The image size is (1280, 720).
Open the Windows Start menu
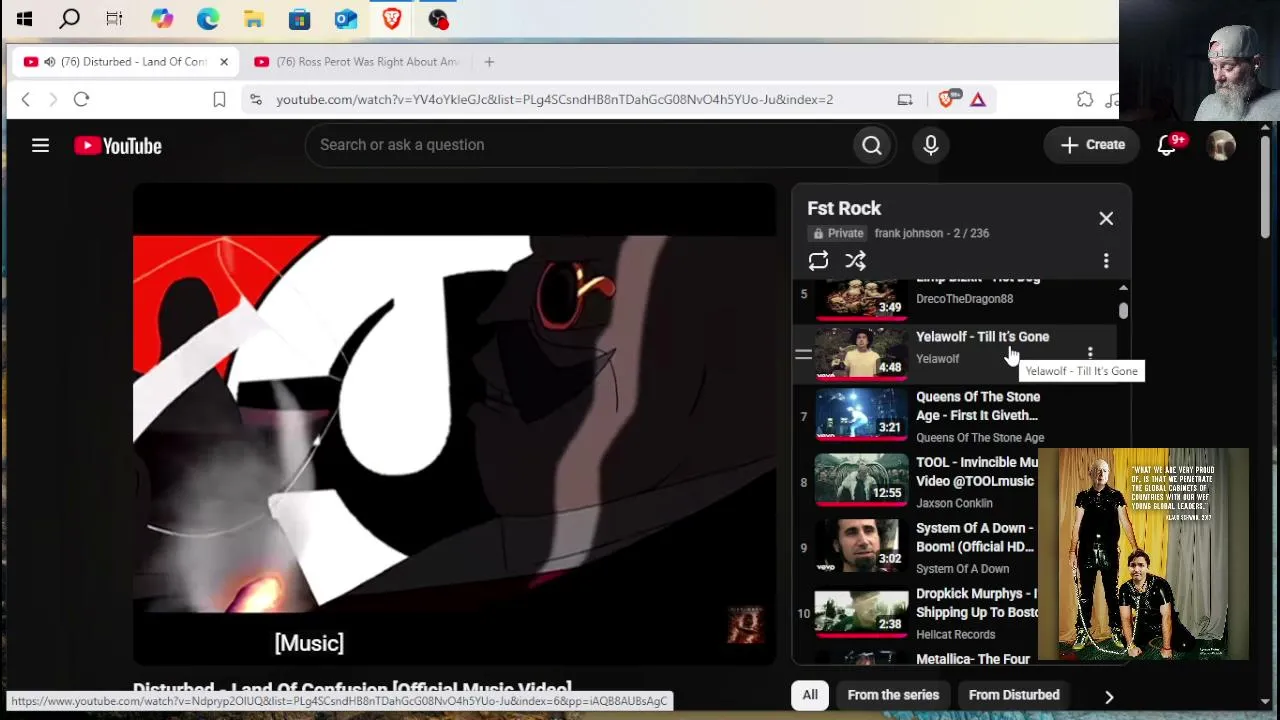click(x=24, y=18)
